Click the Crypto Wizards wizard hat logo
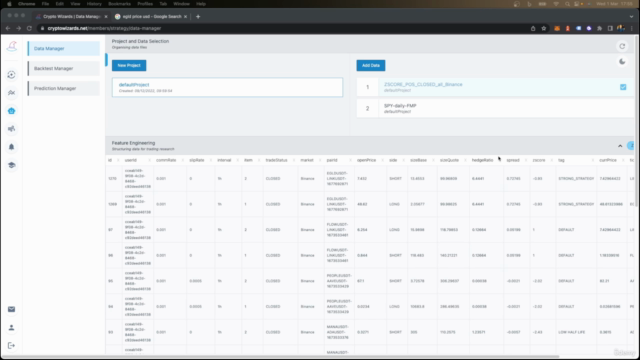Viewport: 640px width, 360px height. 11,46
